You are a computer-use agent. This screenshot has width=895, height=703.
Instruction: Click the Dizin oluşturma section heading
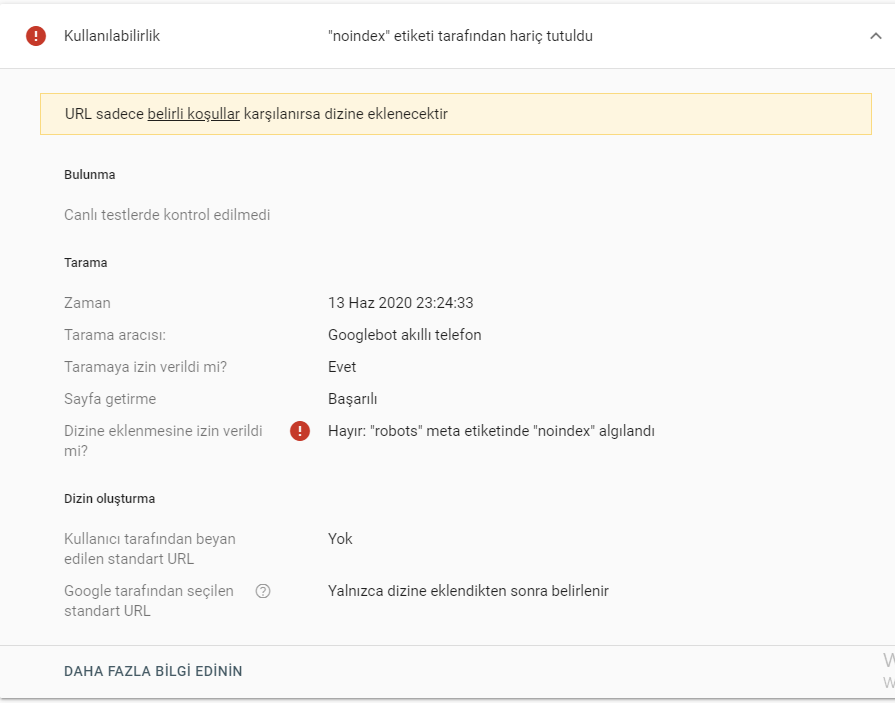click(x=110, y=499)
